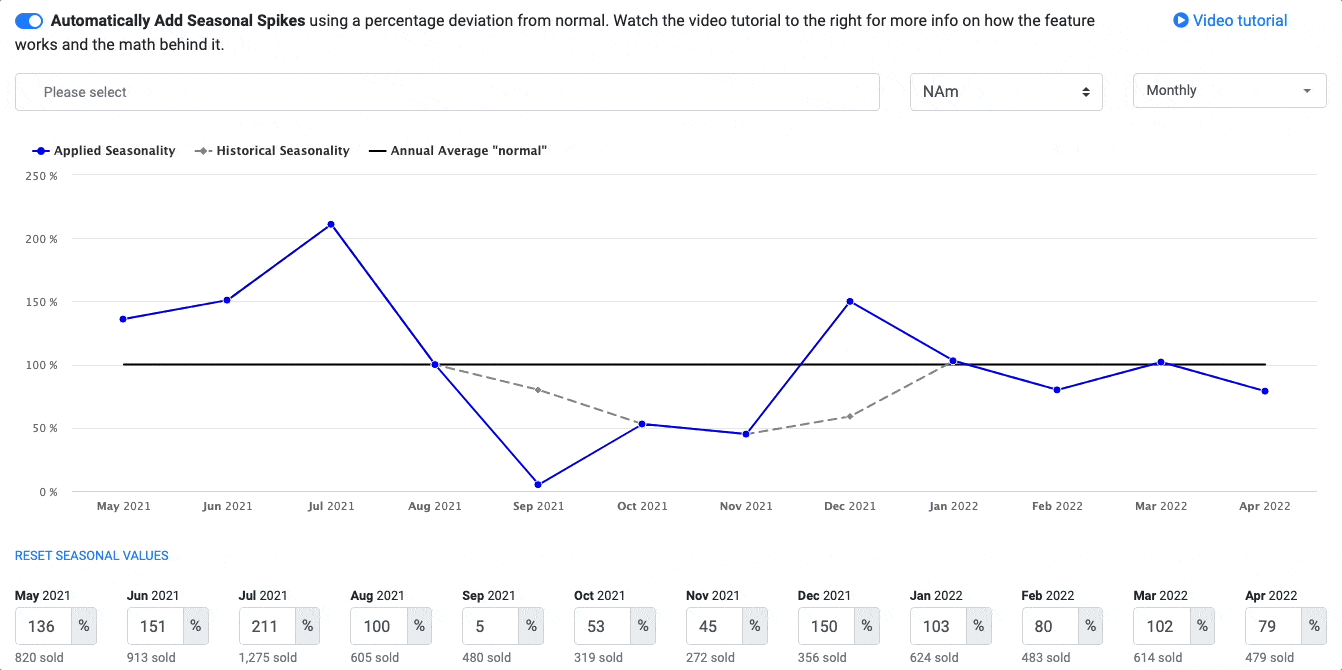This screenshot has height=670, width=1342.
Task: Click the play icon beside Video tutorial
Action: tap(1180, 20)
